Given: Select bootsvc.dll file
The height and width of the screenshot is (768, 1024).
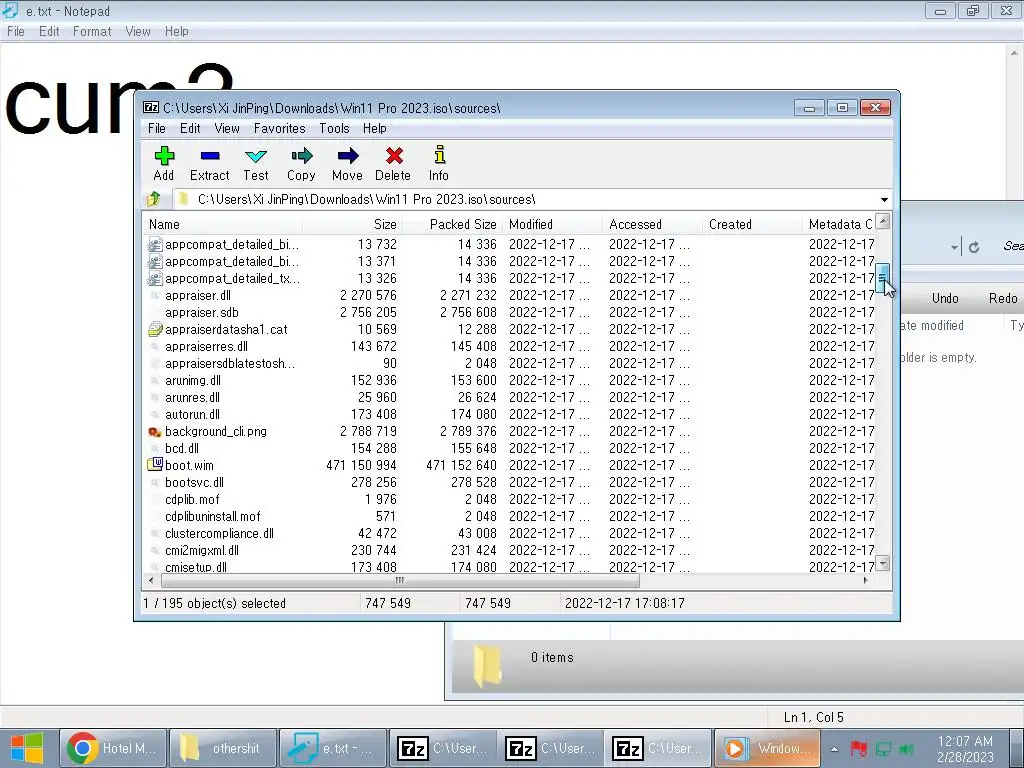Looking at the screenshot, I should (x=194, y=482).
